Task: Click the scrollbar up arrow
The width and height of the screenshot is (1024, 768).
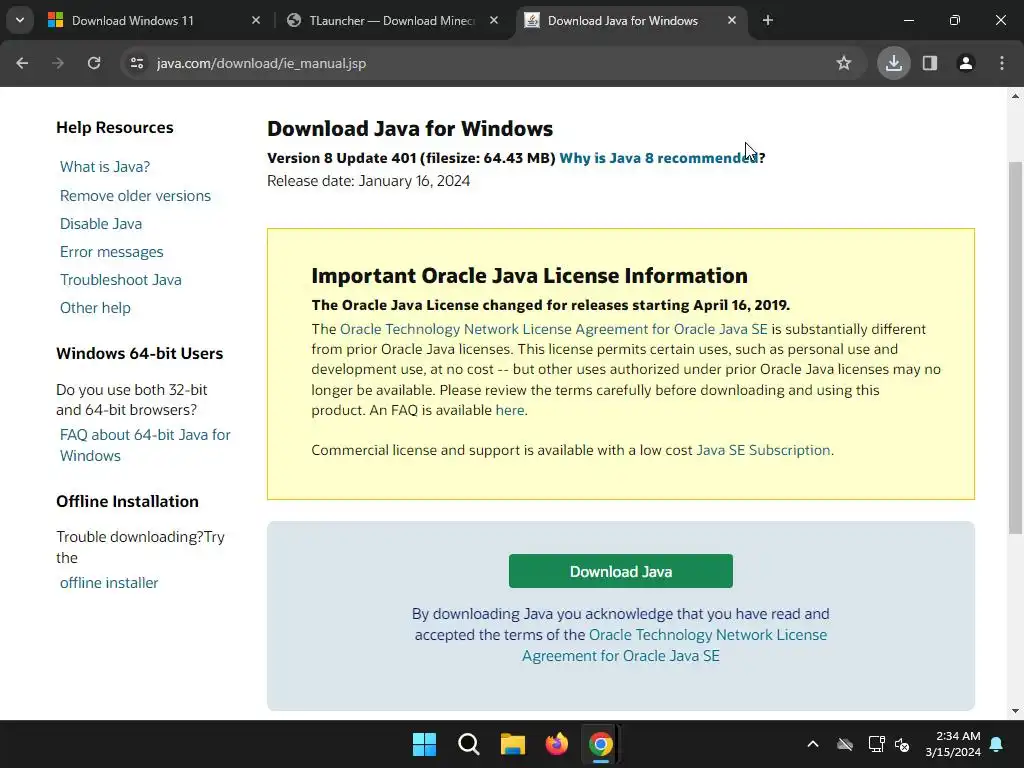Action: [x=1016, y=96]
